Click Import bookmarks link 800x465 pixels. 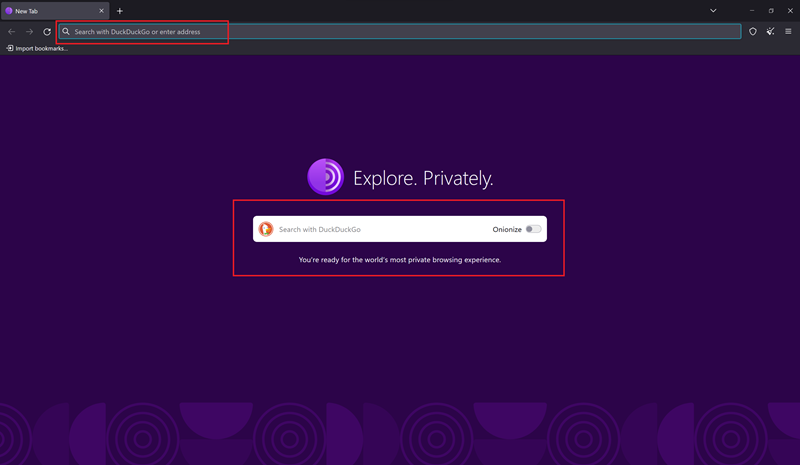click(37, 48)
